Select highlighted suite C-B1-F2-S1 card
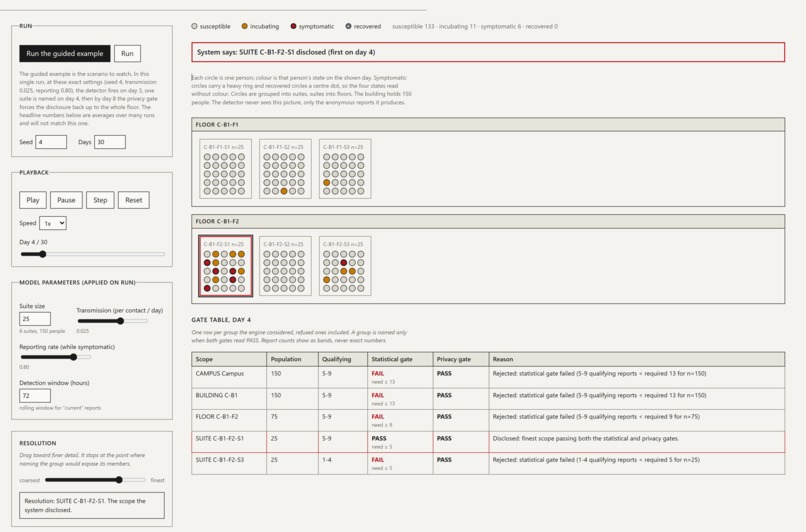806x532 pixels. [x=226, y=266]
